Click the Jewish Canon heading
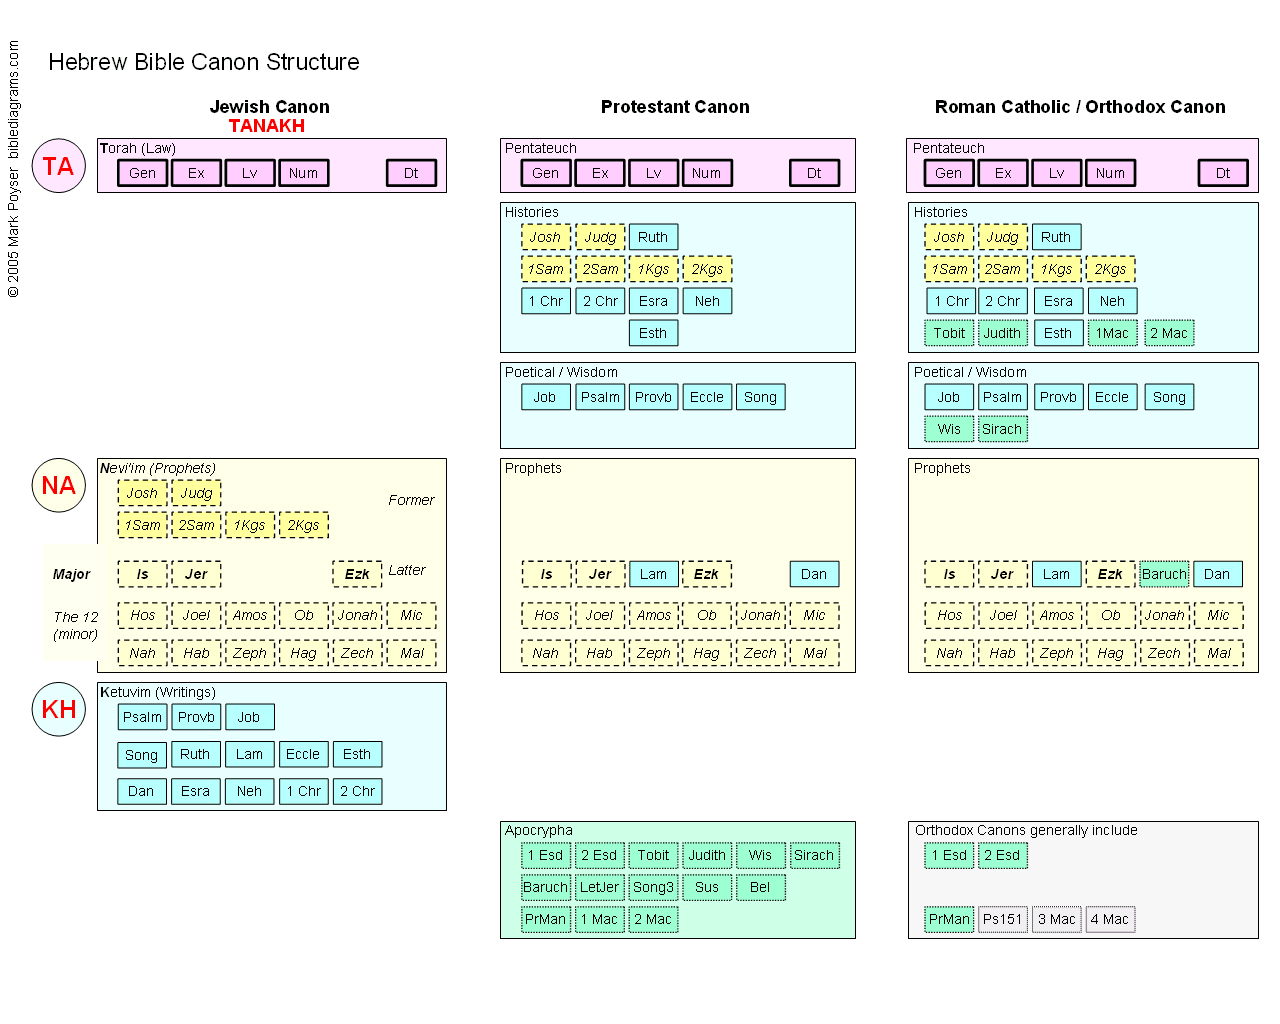 pos(269,107)
